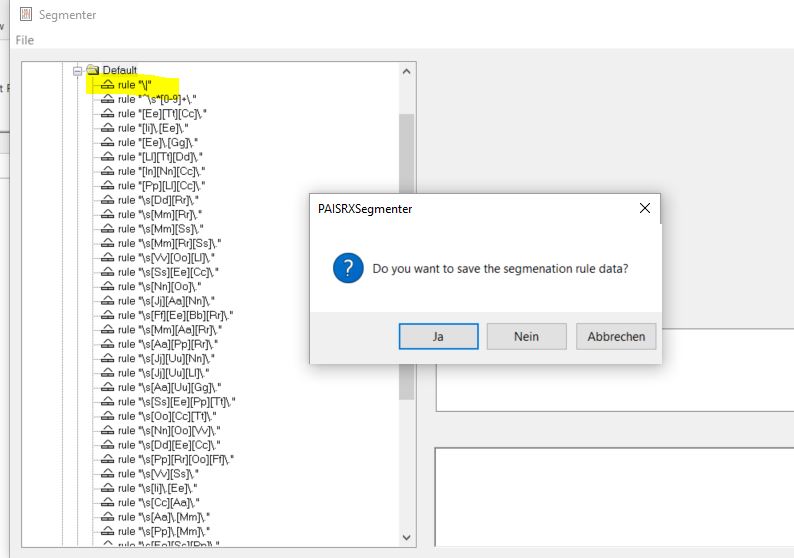Click icon of rule "\s[Dd][Rr]\."
The height and width of the screenshot is (558, 794).
(108, 200)
